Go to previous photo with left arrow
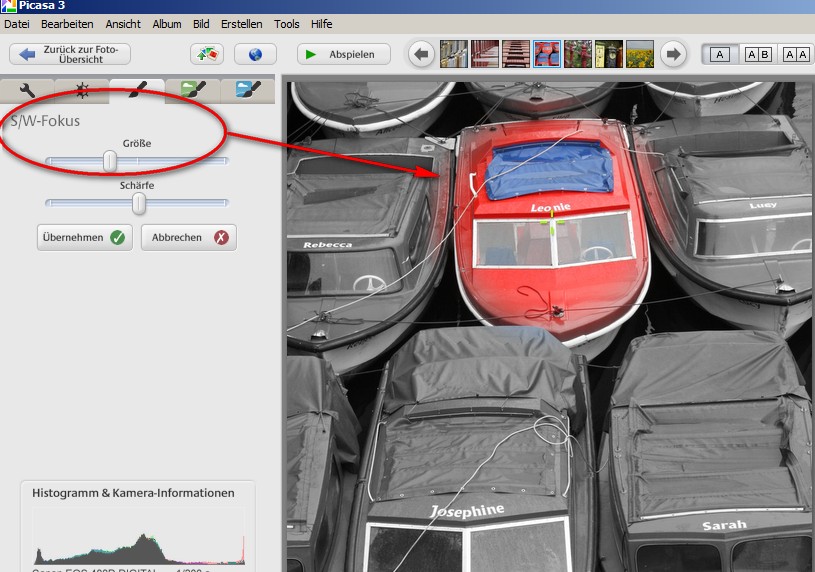The image size is (815, 572). (422, 54)
